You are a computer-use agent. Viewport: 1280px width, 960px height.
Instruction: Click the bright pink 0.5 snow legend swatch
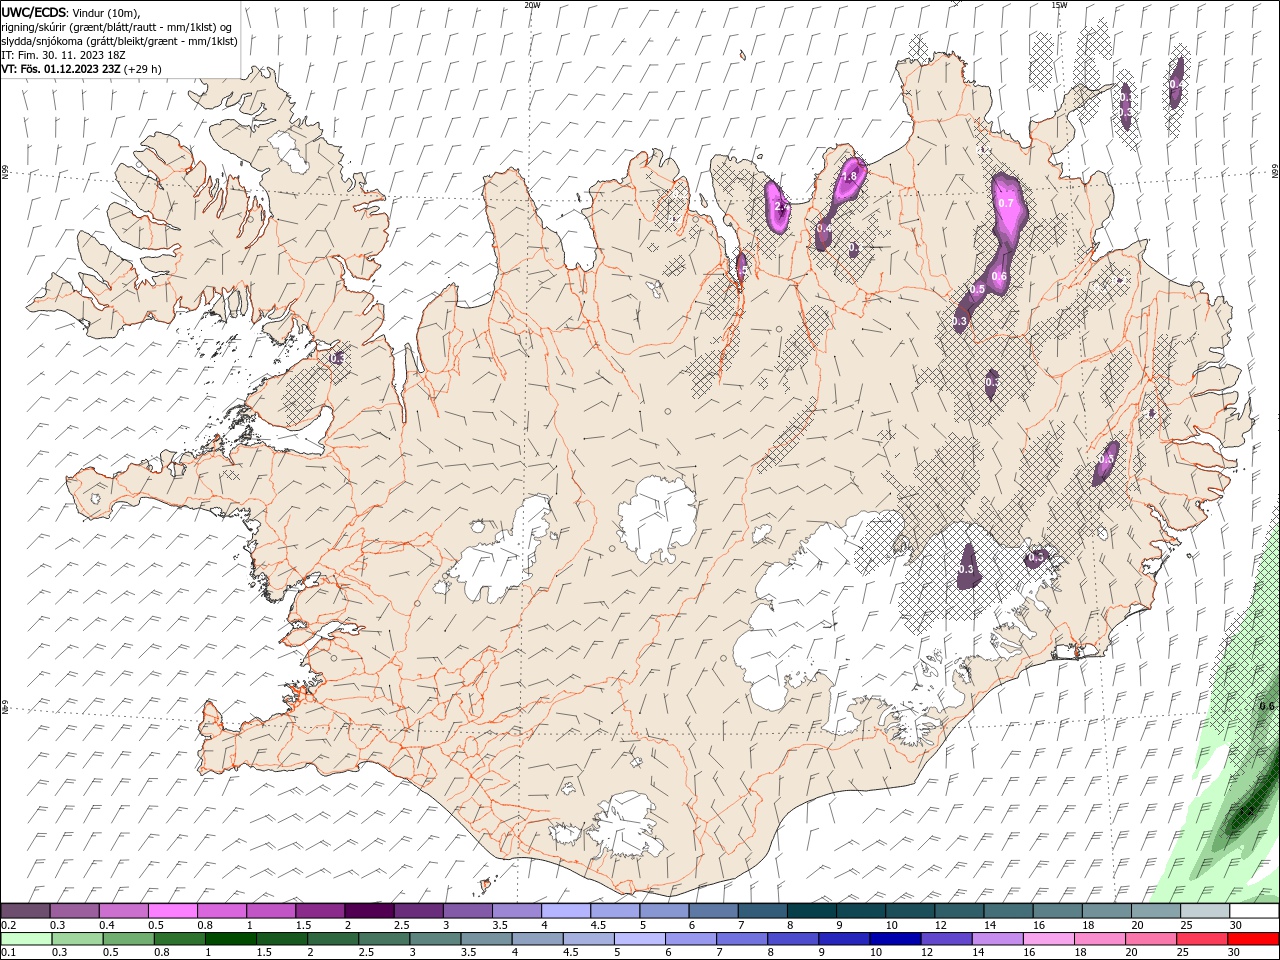(x=172, y=911)
